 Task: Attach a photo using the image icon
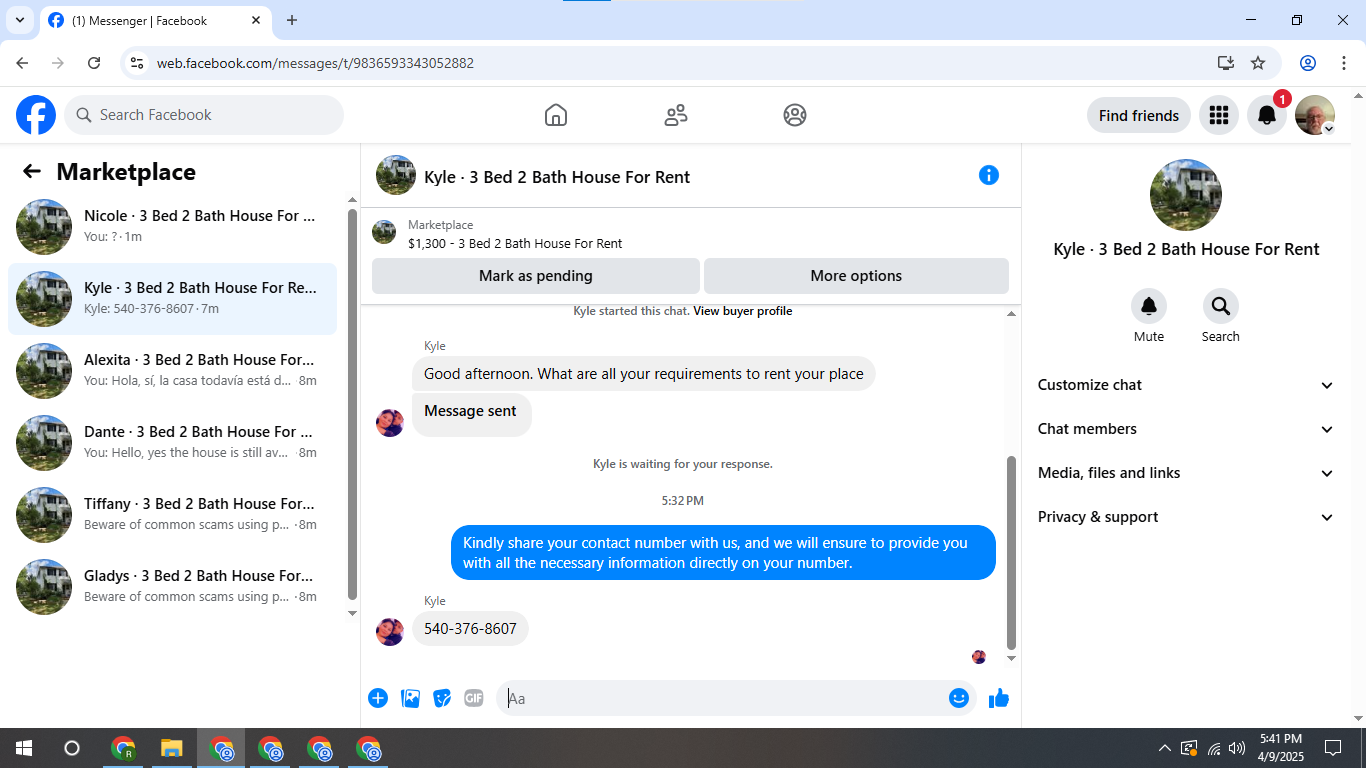410,698
